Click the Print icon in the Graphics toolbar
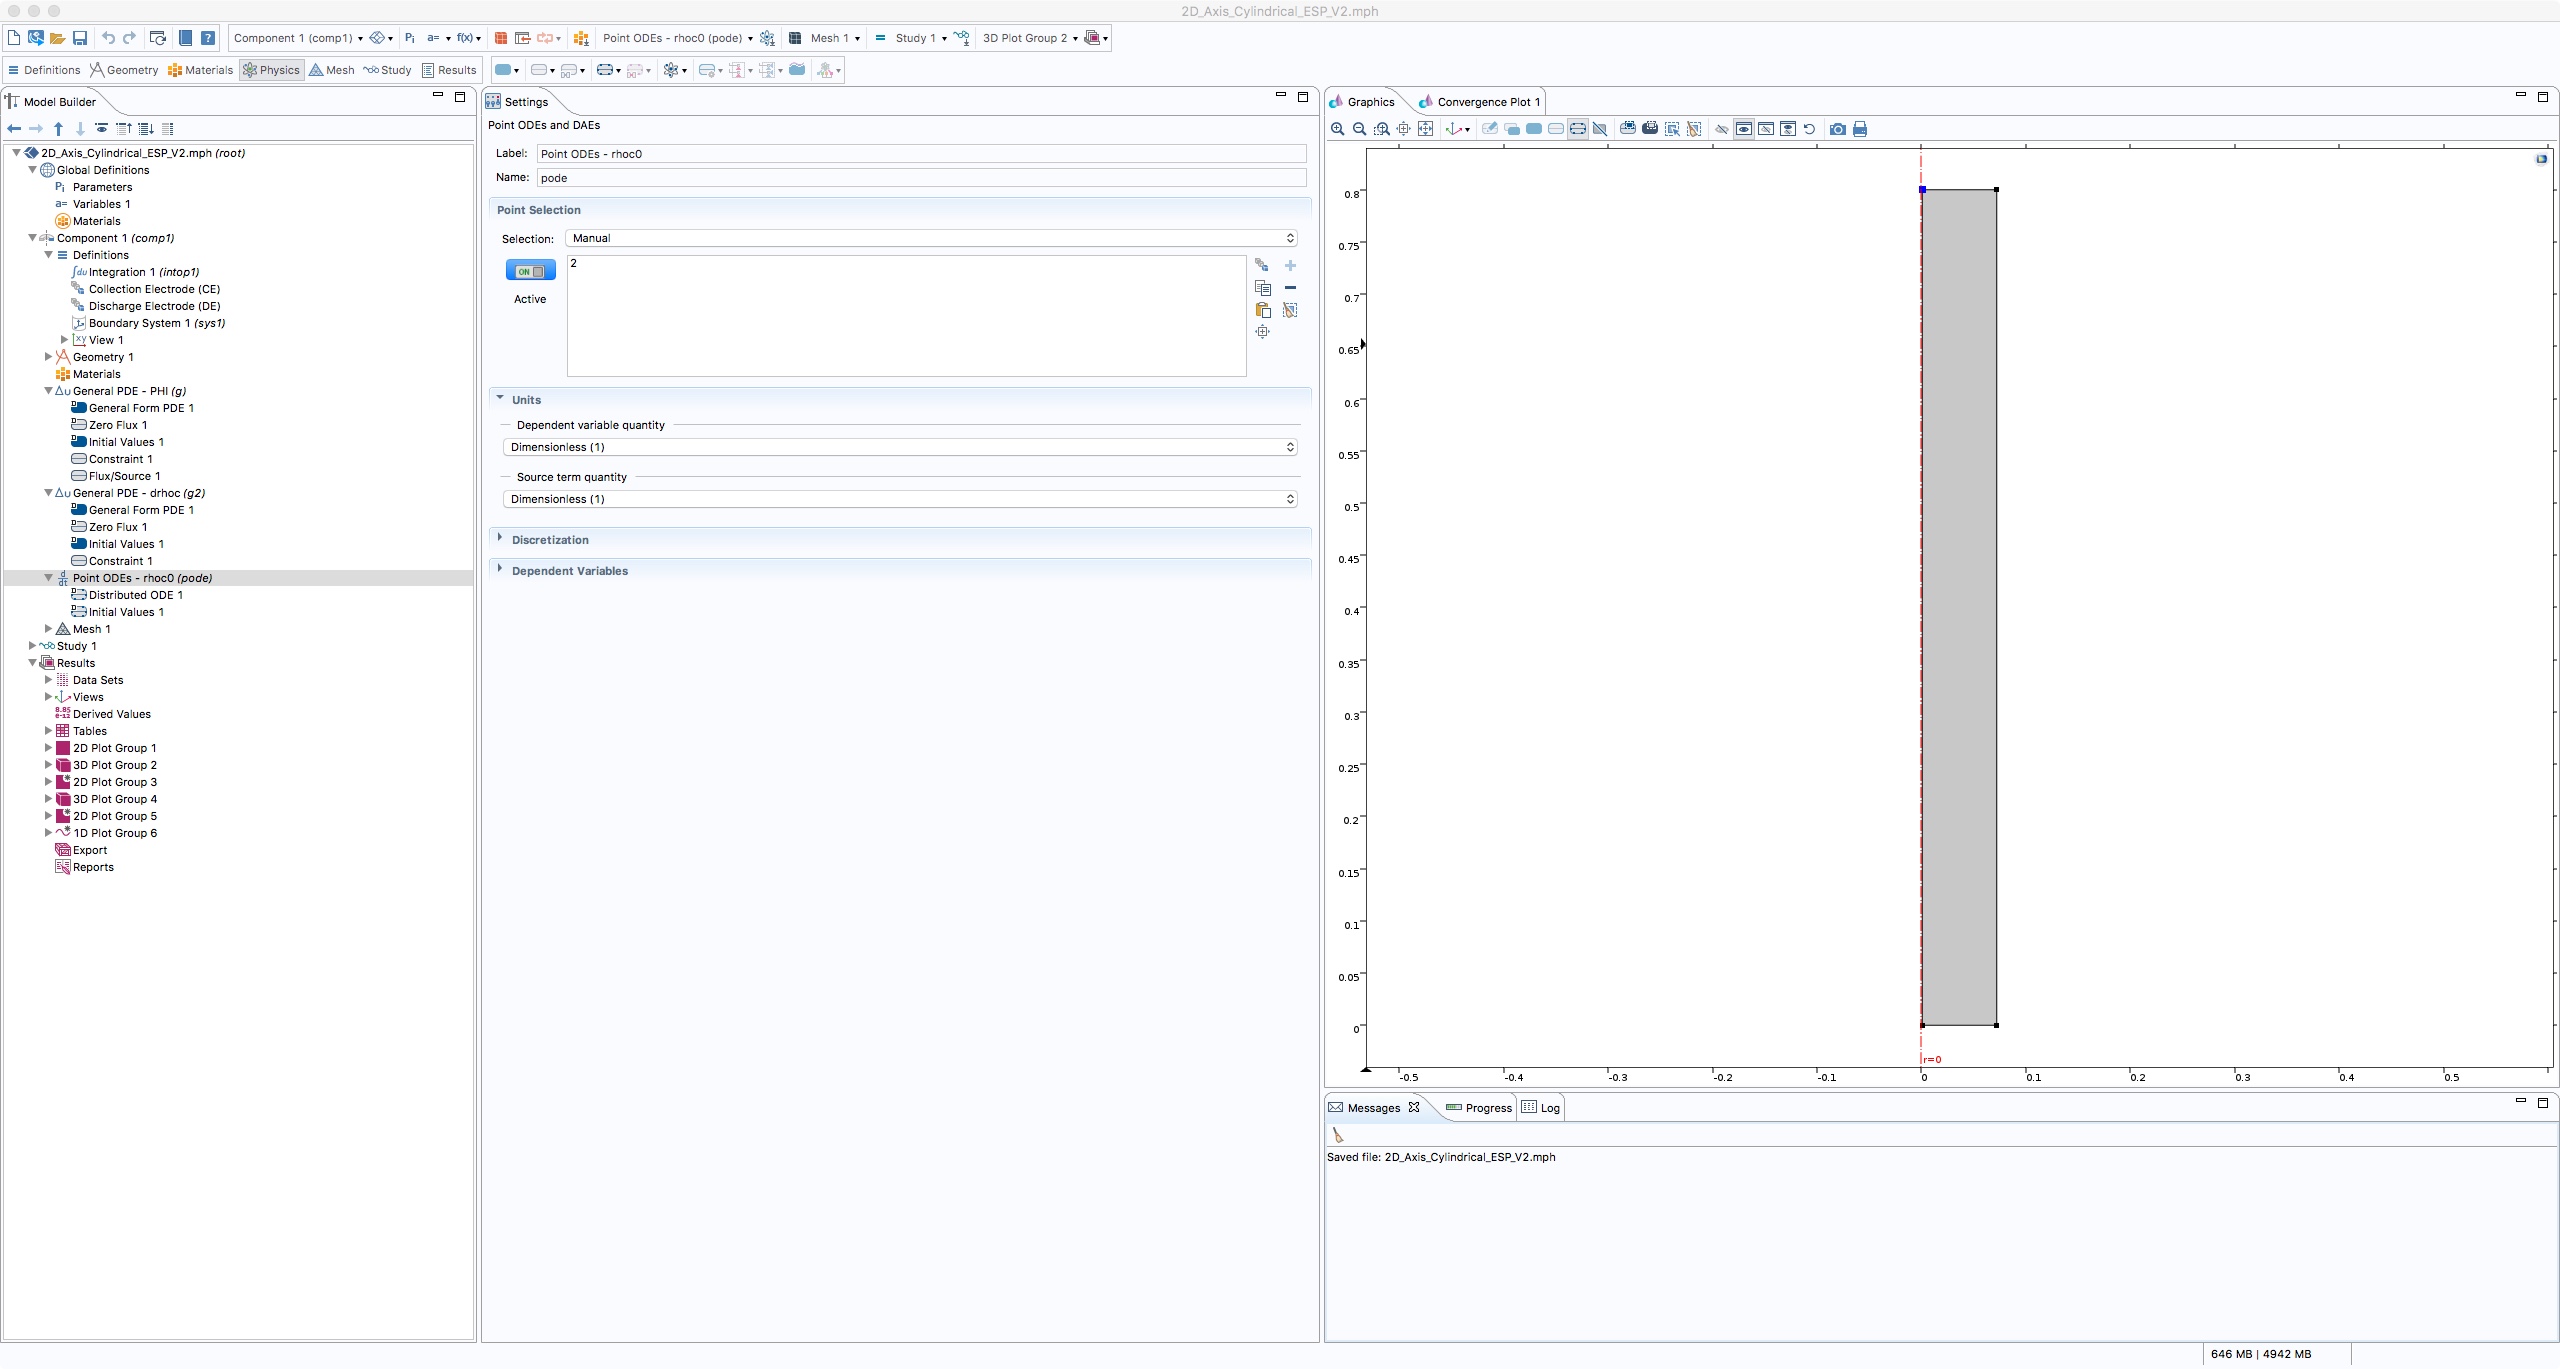This screenshot has height=1369, width=2560. [1859, 129]
